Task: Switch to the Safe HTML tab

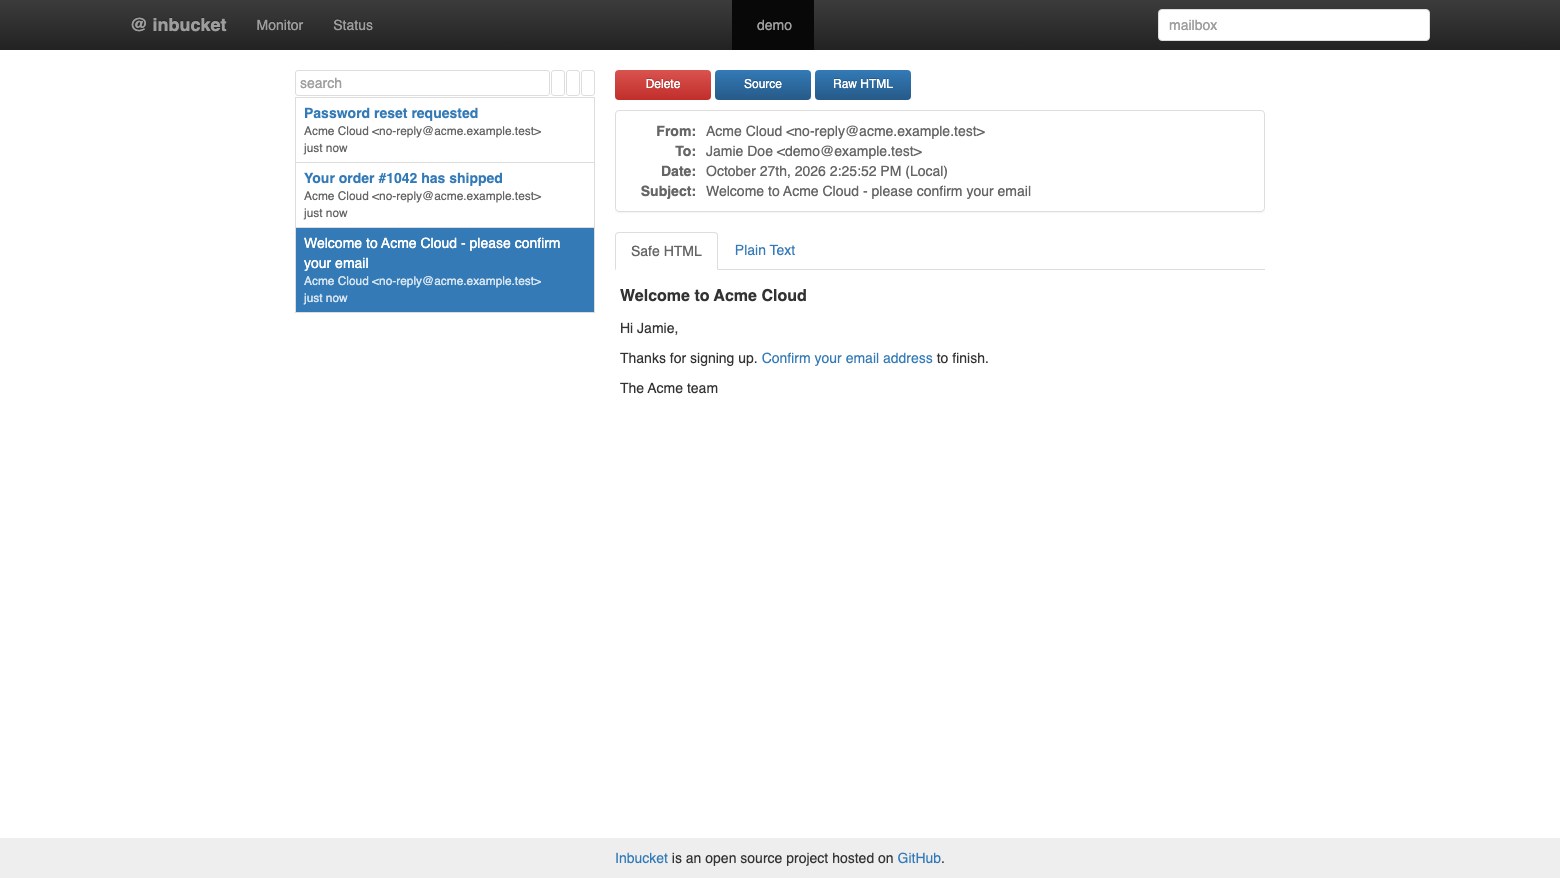Action: click(x=666, y=251)
